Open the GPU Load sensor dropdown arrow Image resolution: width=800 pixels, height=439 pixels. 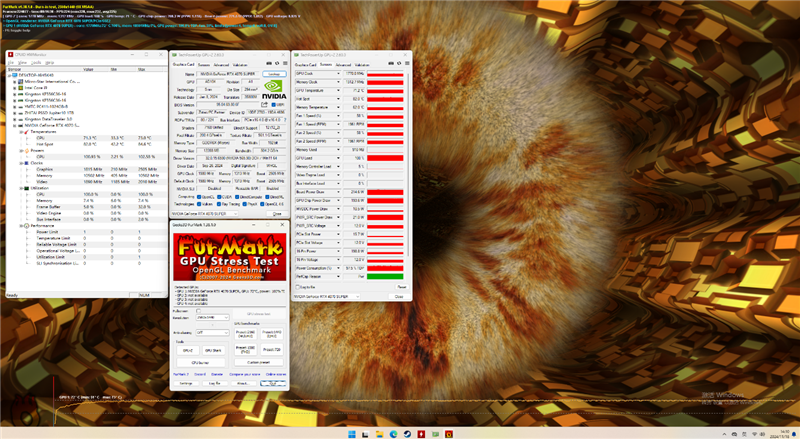(338, 158)
